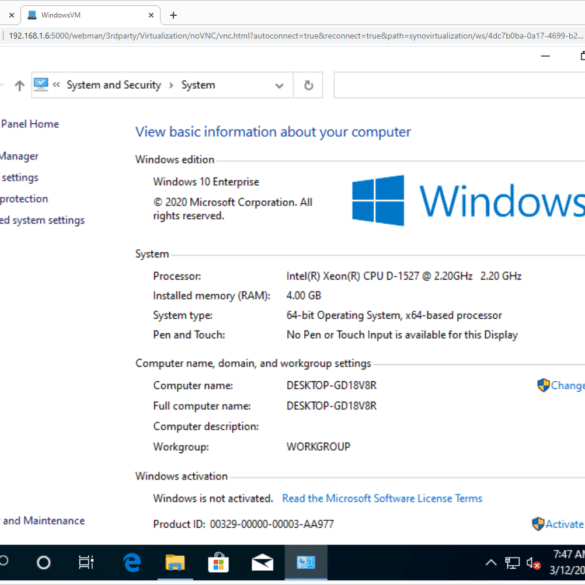Open Task View on taskbar

point(86,562)
